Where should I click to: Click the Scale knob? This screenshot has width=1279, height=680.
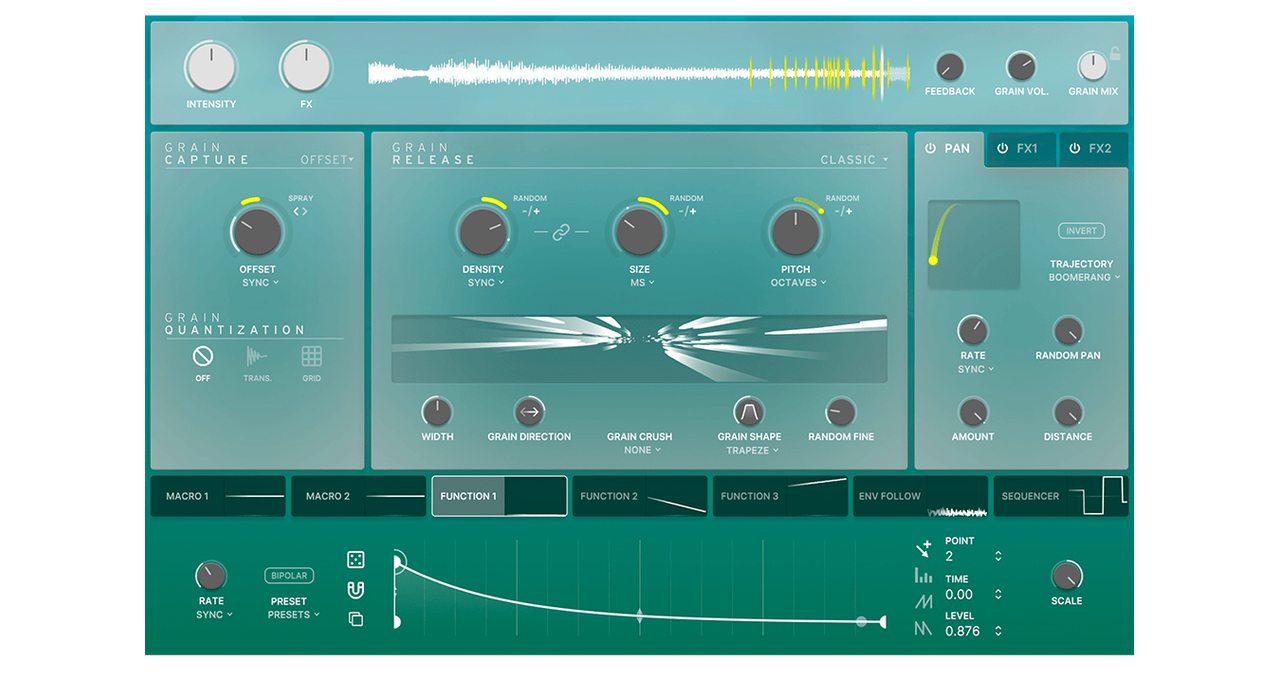[x=1067, y=576]
